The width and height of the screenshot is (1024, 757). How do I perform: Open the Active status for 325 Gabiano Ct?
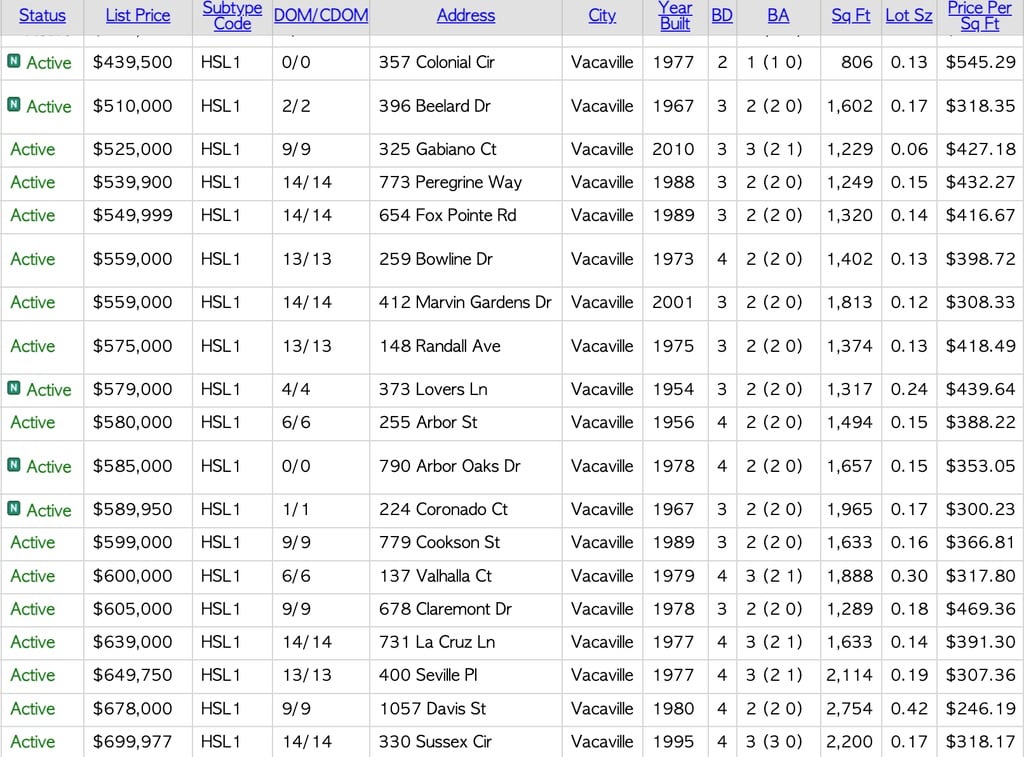33,149
